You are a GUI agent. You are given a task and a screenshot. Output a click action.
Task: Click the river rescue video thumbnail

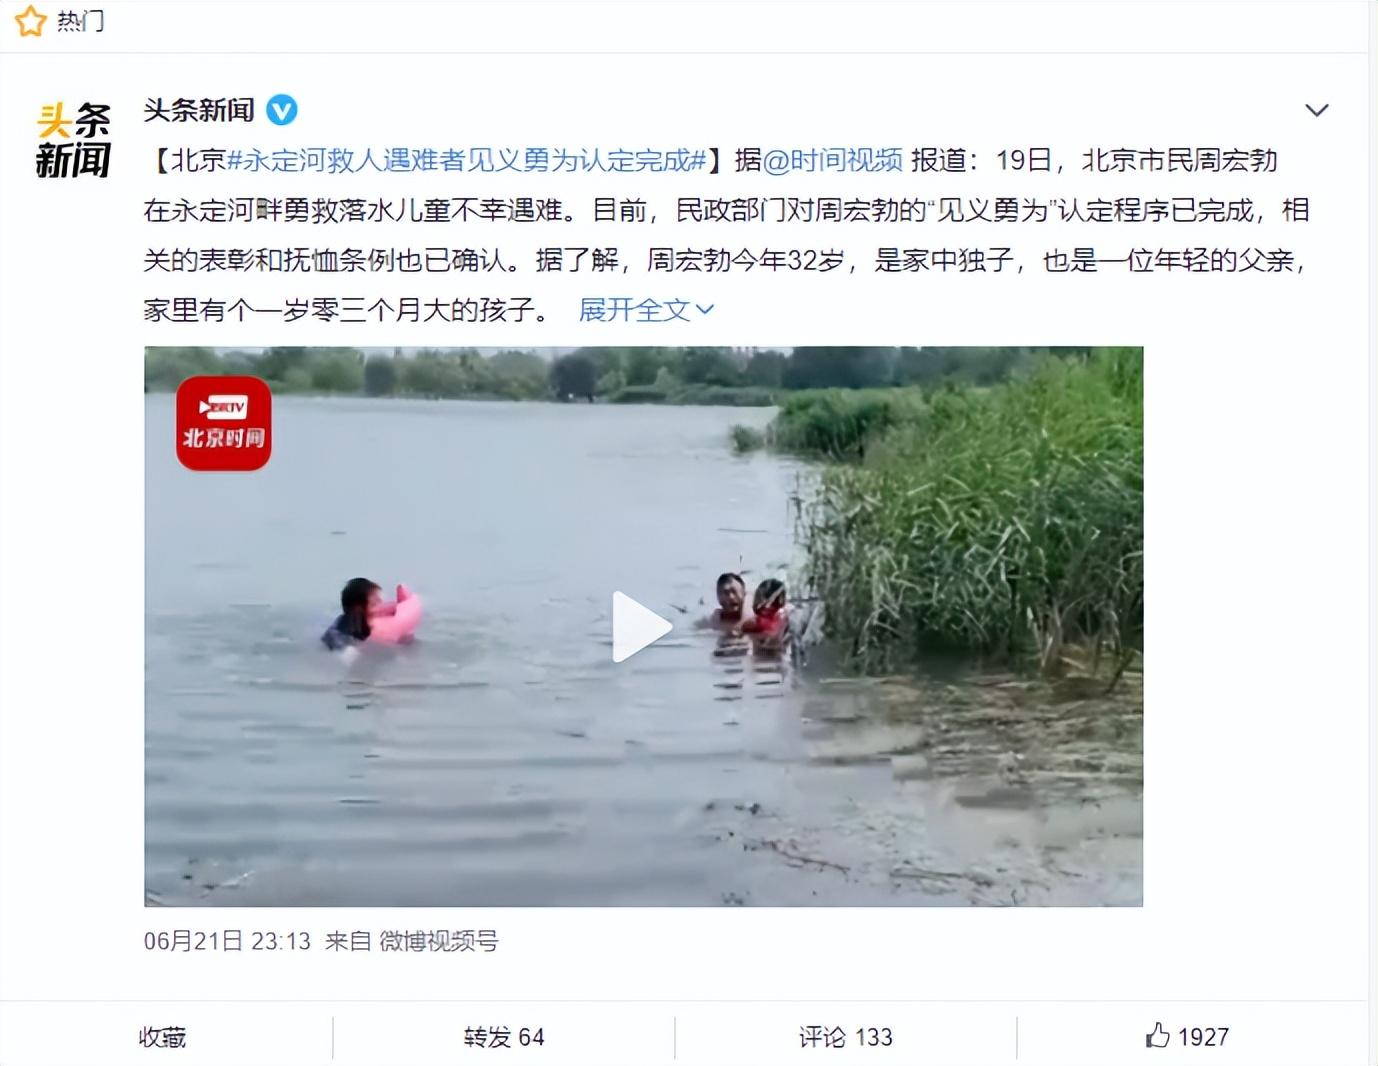point(643,626)
